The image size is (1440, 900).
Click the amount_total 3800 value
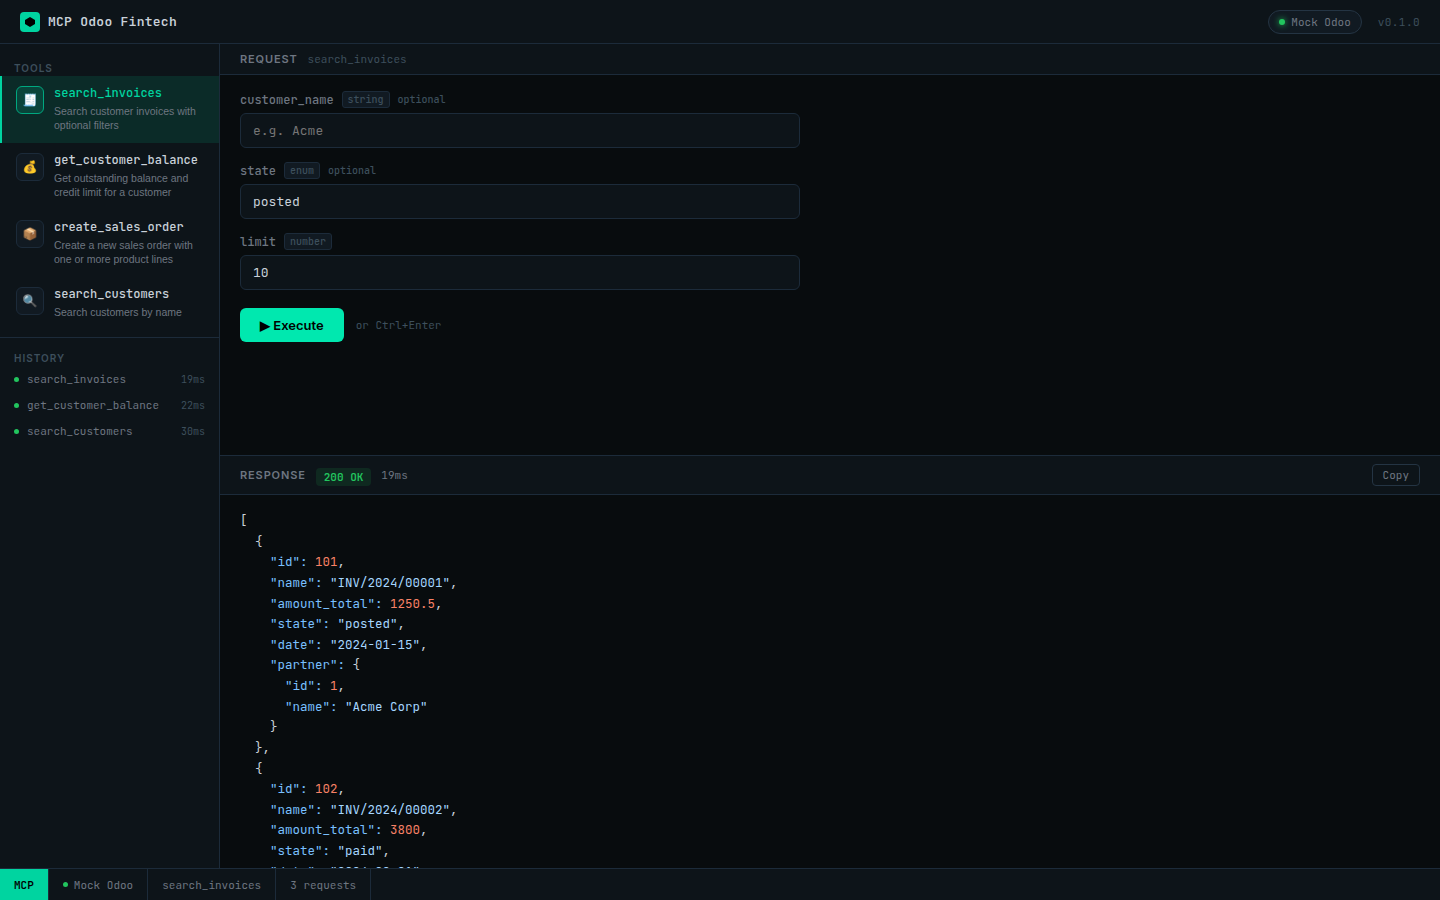405,830
